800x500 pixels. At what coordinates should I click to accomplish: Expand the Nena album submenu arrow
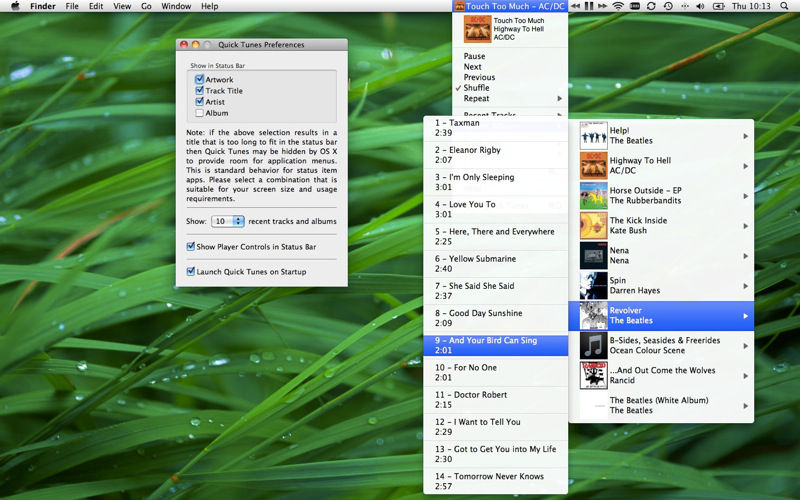click(x=745, y=256)
